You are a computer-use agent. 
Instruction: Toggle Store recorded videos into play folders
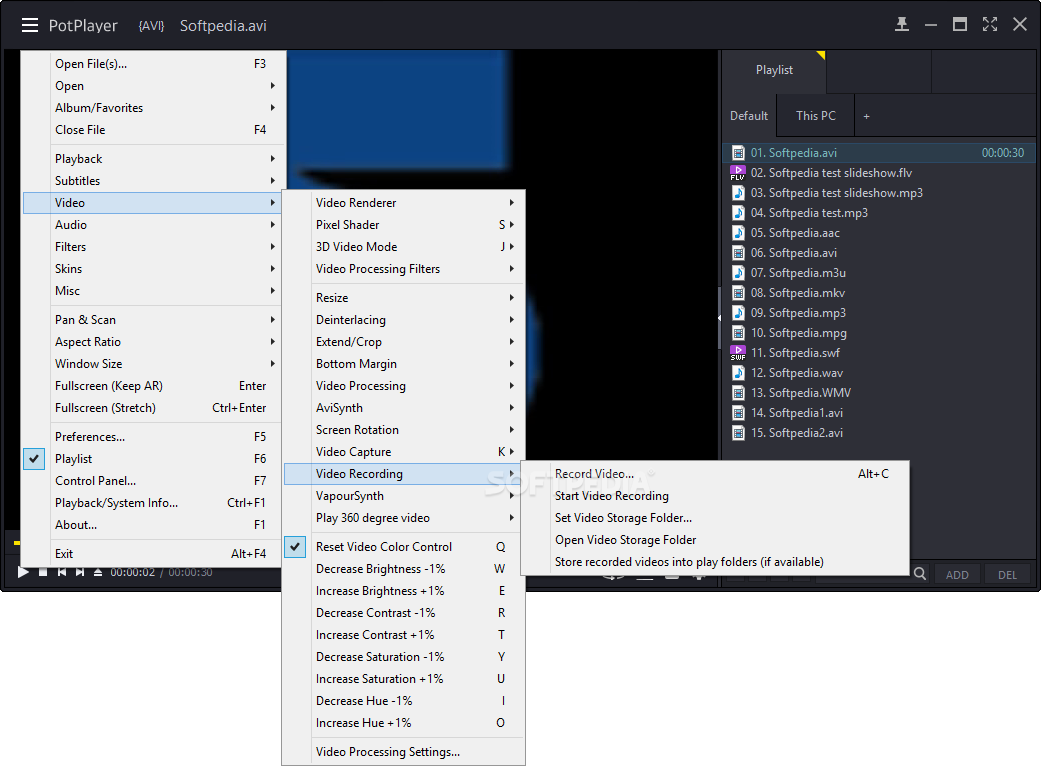click(715, 562)
